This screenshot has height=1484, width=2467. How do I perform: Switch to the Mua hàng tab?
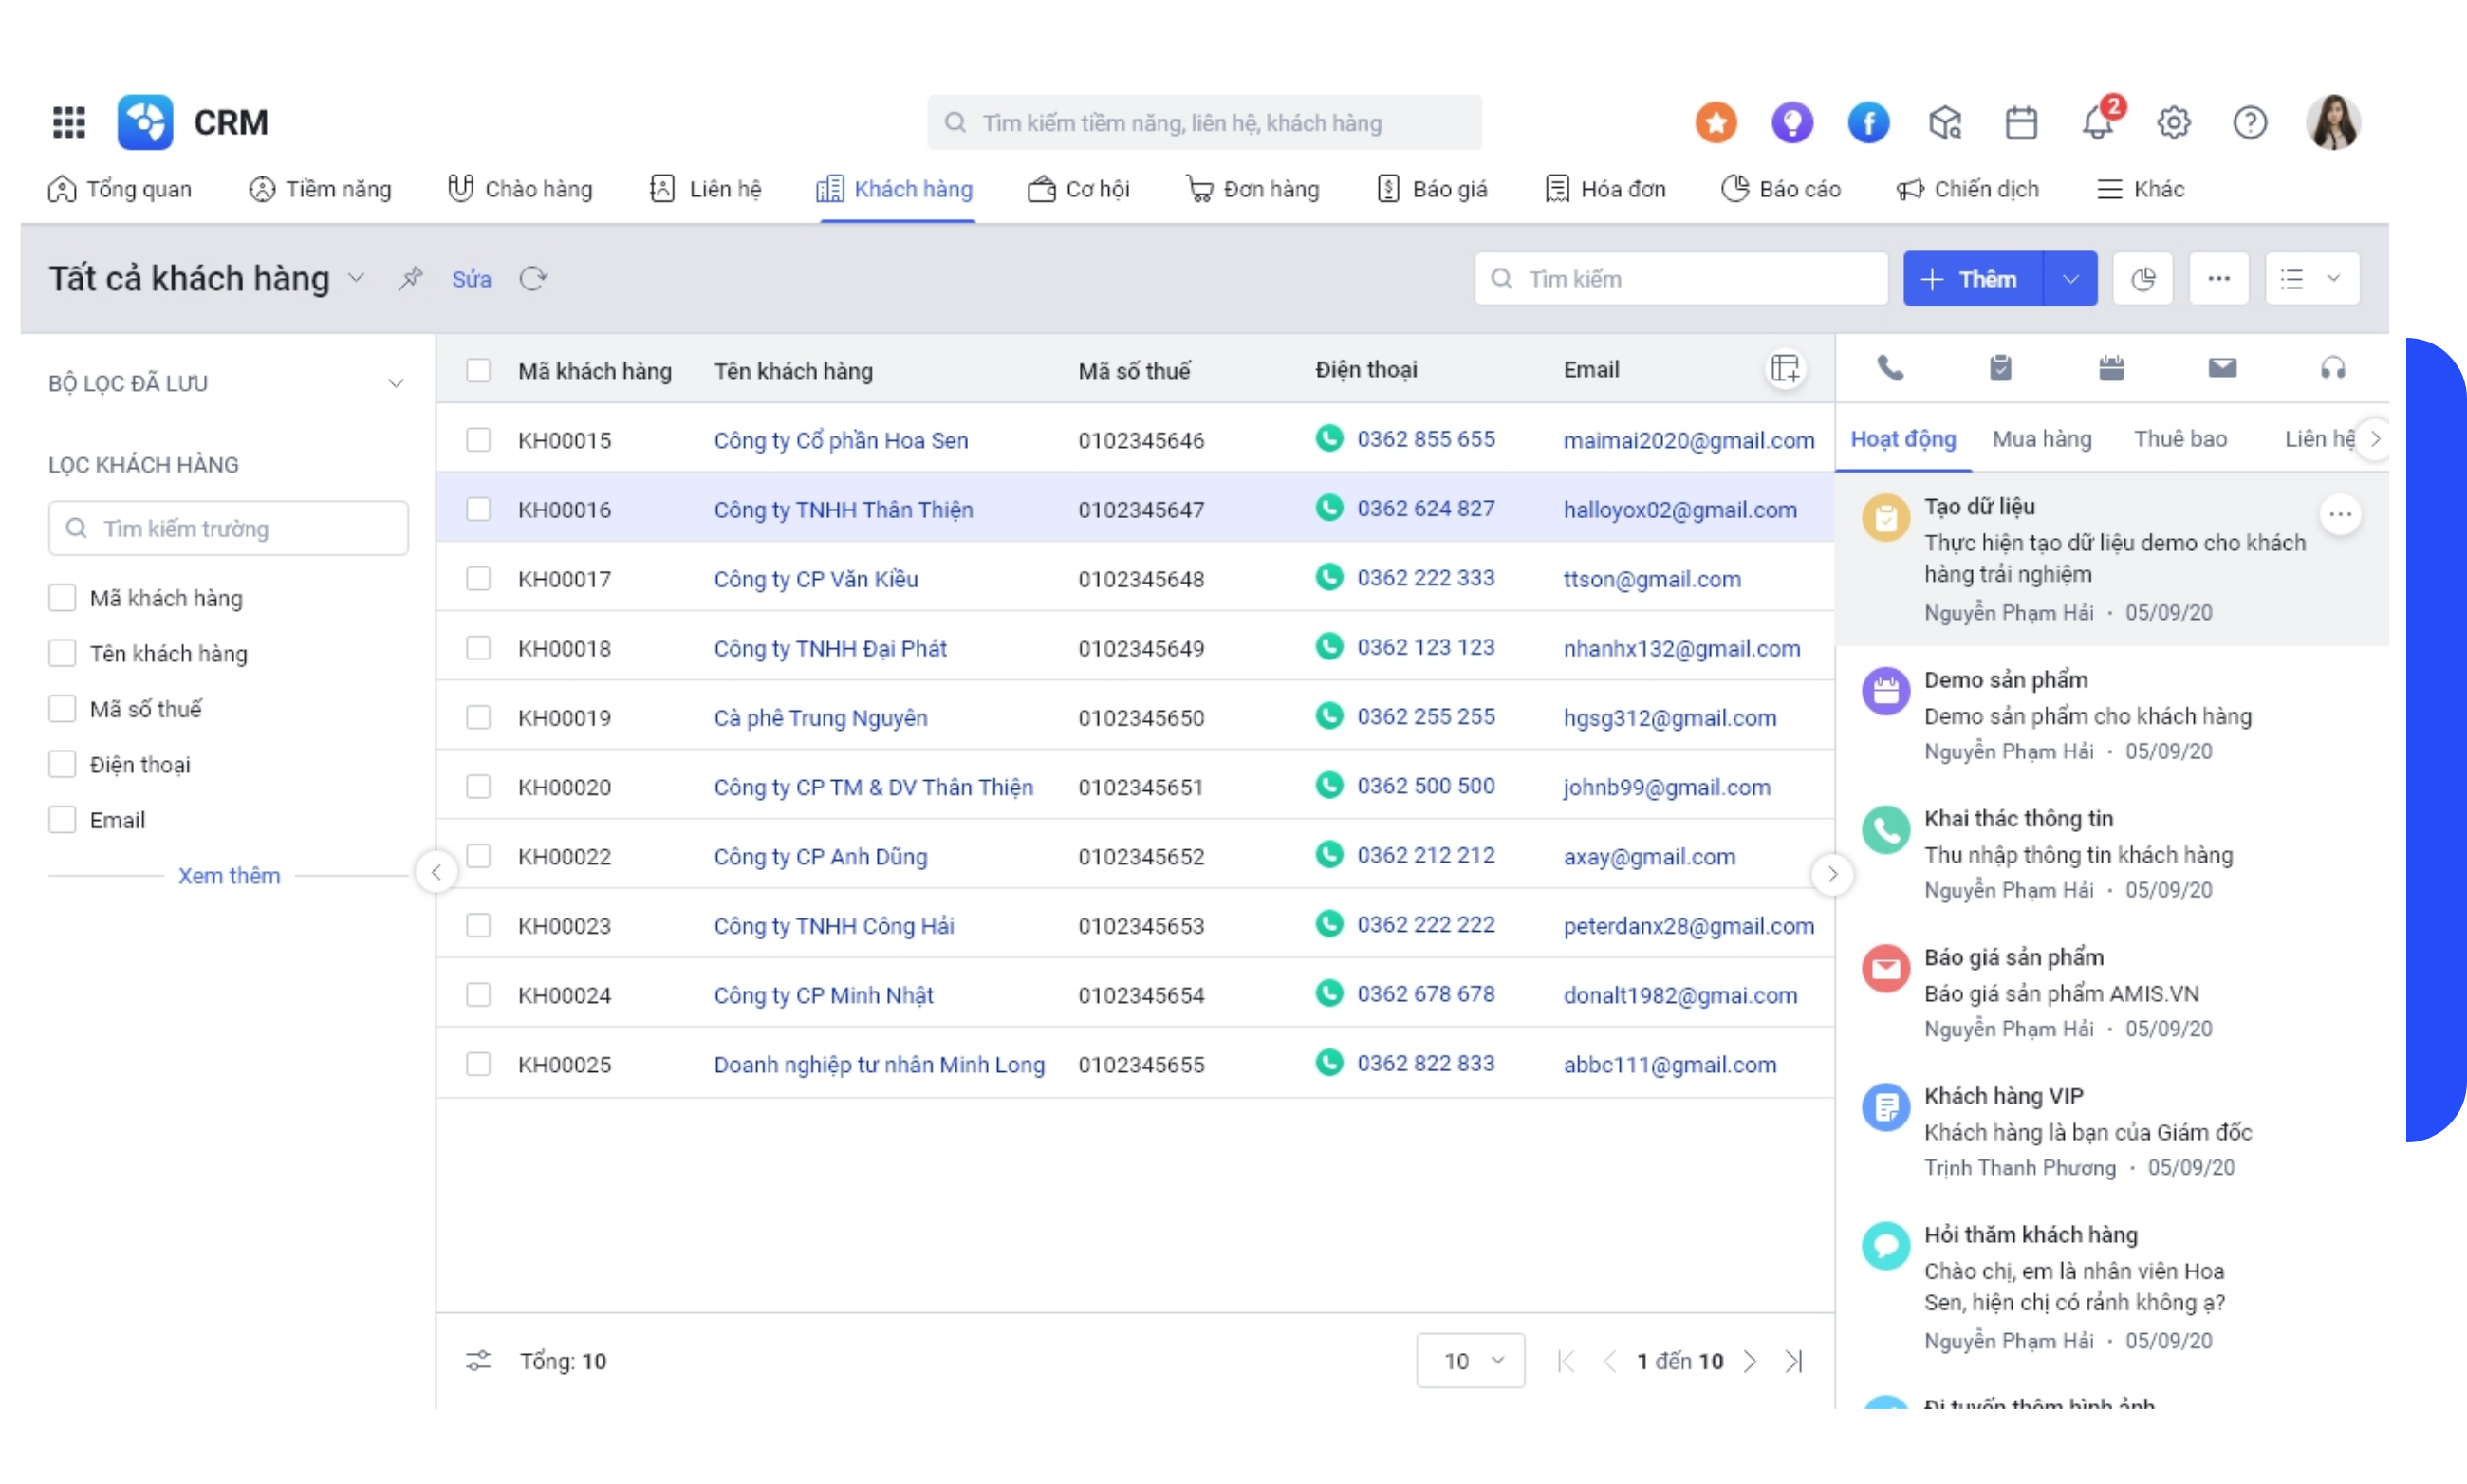click(x=2041, y=439)
